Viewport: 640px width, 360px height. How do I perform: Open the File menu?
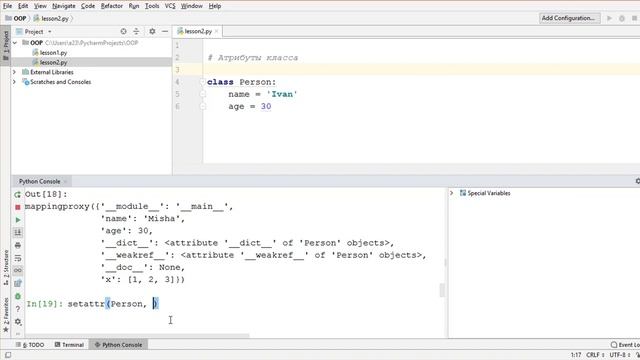click(x=7, y=6)
